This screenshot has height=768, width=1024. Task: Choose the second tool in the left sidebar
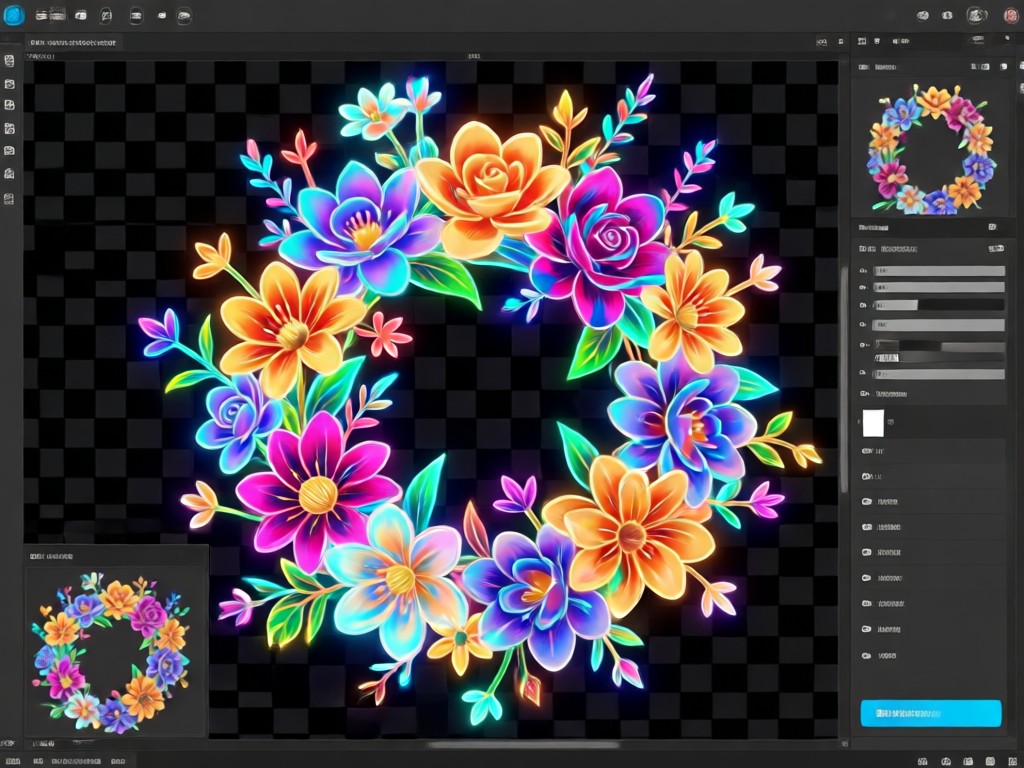pos(9,84)
